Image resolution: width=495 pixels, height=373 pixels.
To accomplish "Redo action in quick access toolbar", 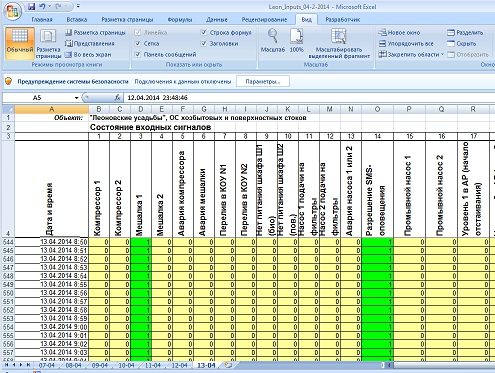I will (58, 6).
